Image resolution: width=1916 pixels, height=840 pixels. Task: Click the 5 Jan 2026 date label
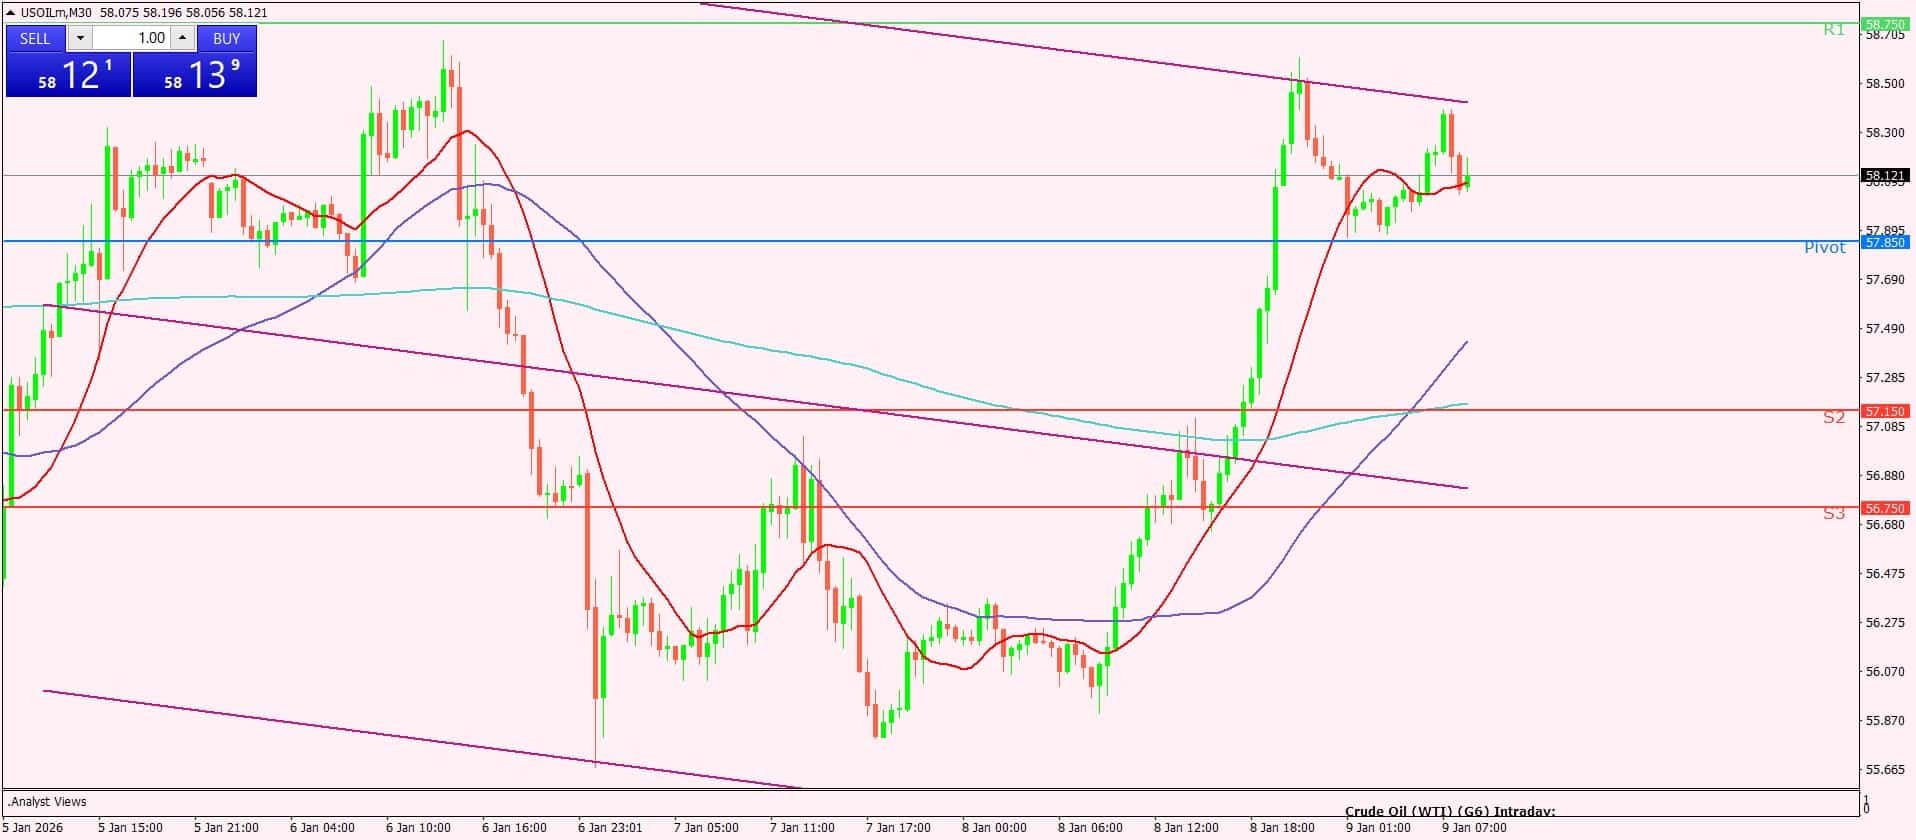(x=32, y=827)
